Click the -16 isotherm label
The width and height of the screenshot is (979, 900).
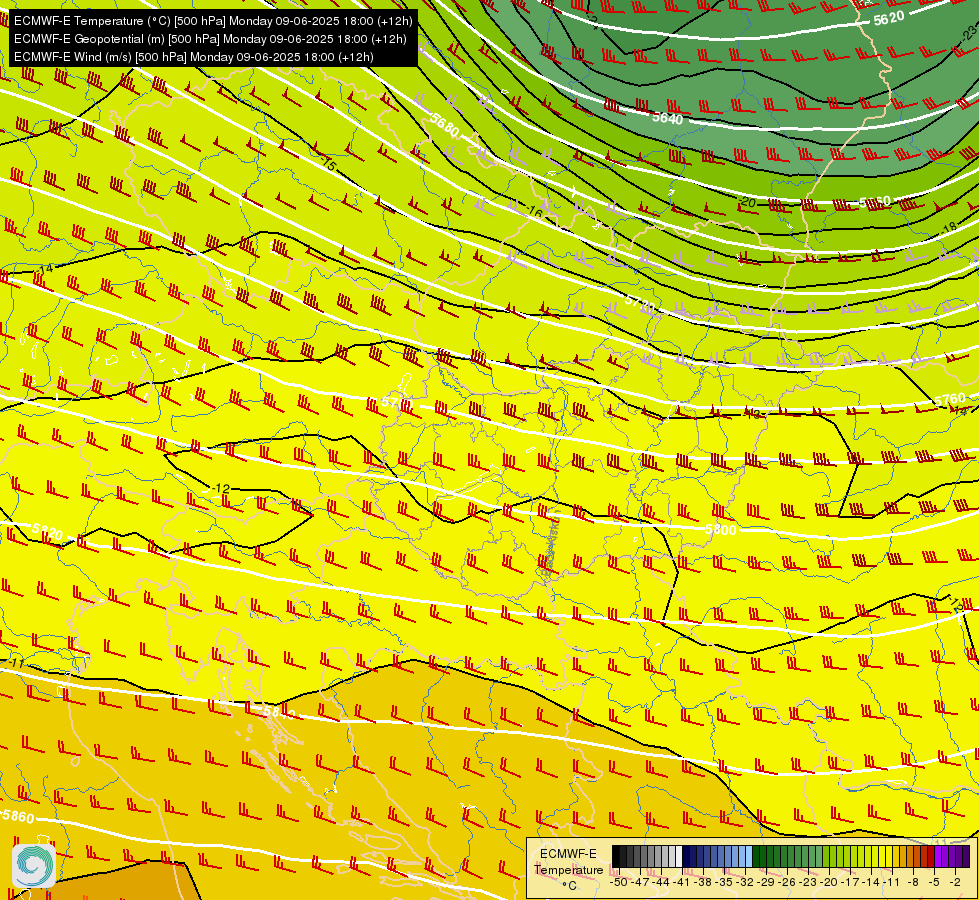(534, 211)
